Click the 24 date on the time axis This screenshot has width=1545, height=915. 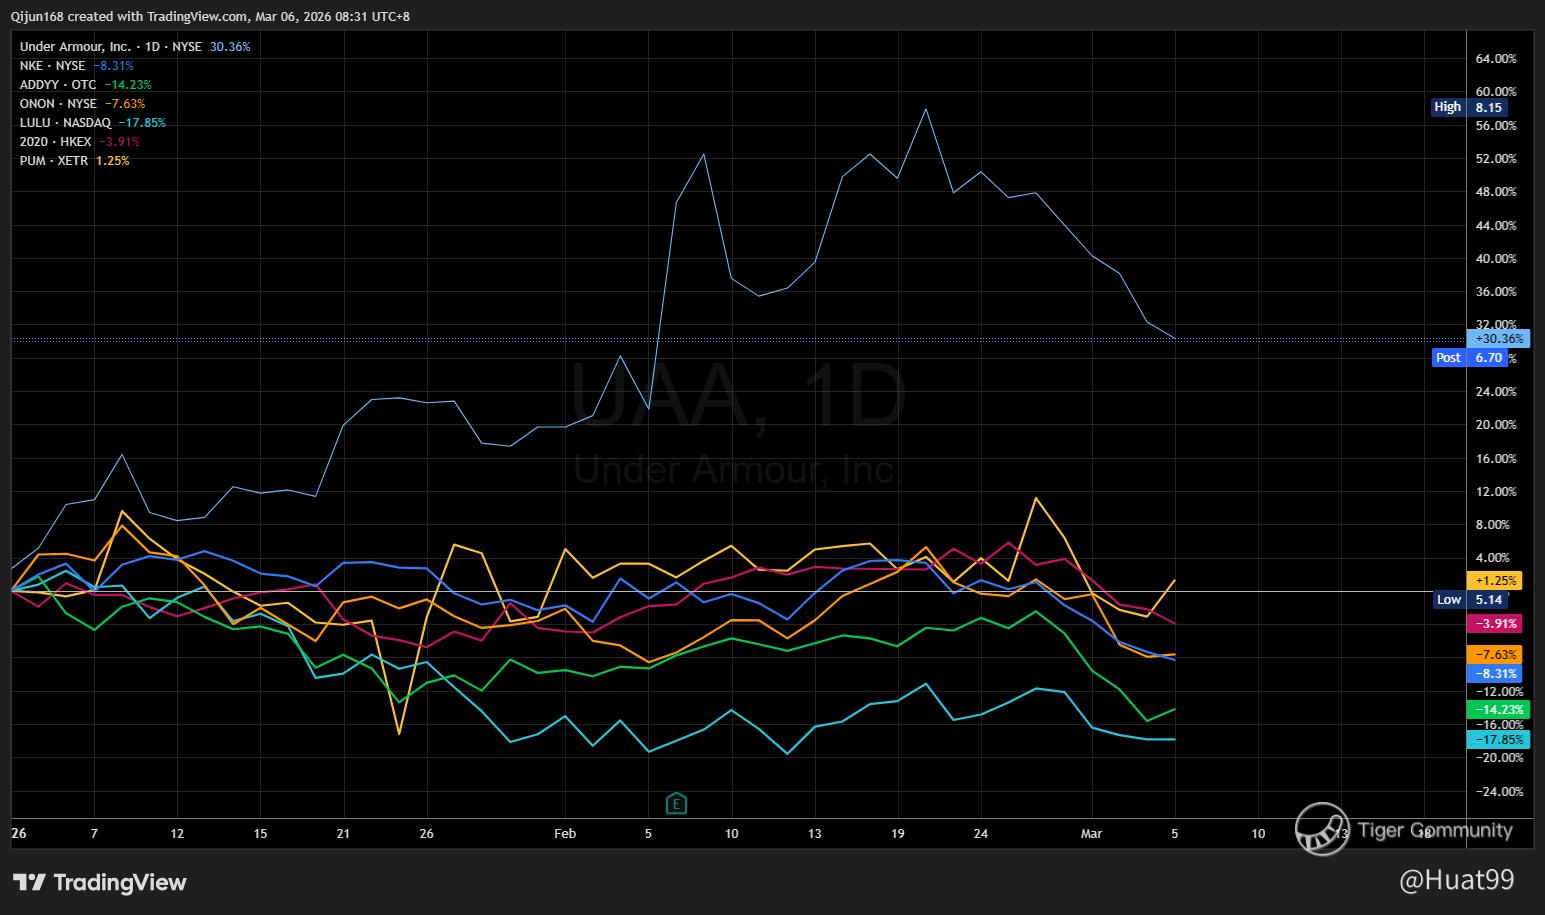pyautogui.click(x=980, y=834)
